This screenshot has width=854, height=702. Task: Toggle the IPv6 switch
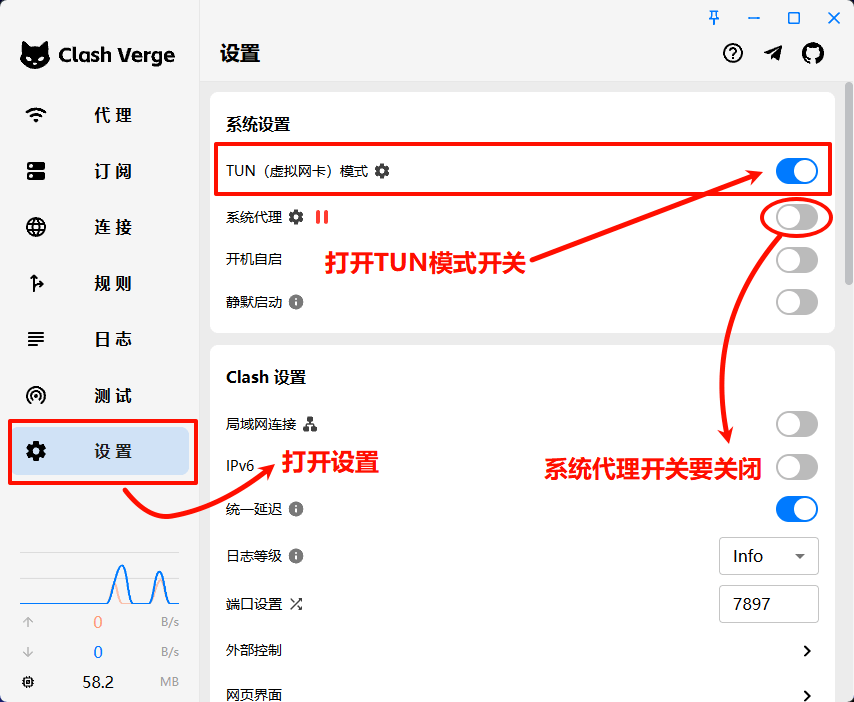[x=797, y=467]
